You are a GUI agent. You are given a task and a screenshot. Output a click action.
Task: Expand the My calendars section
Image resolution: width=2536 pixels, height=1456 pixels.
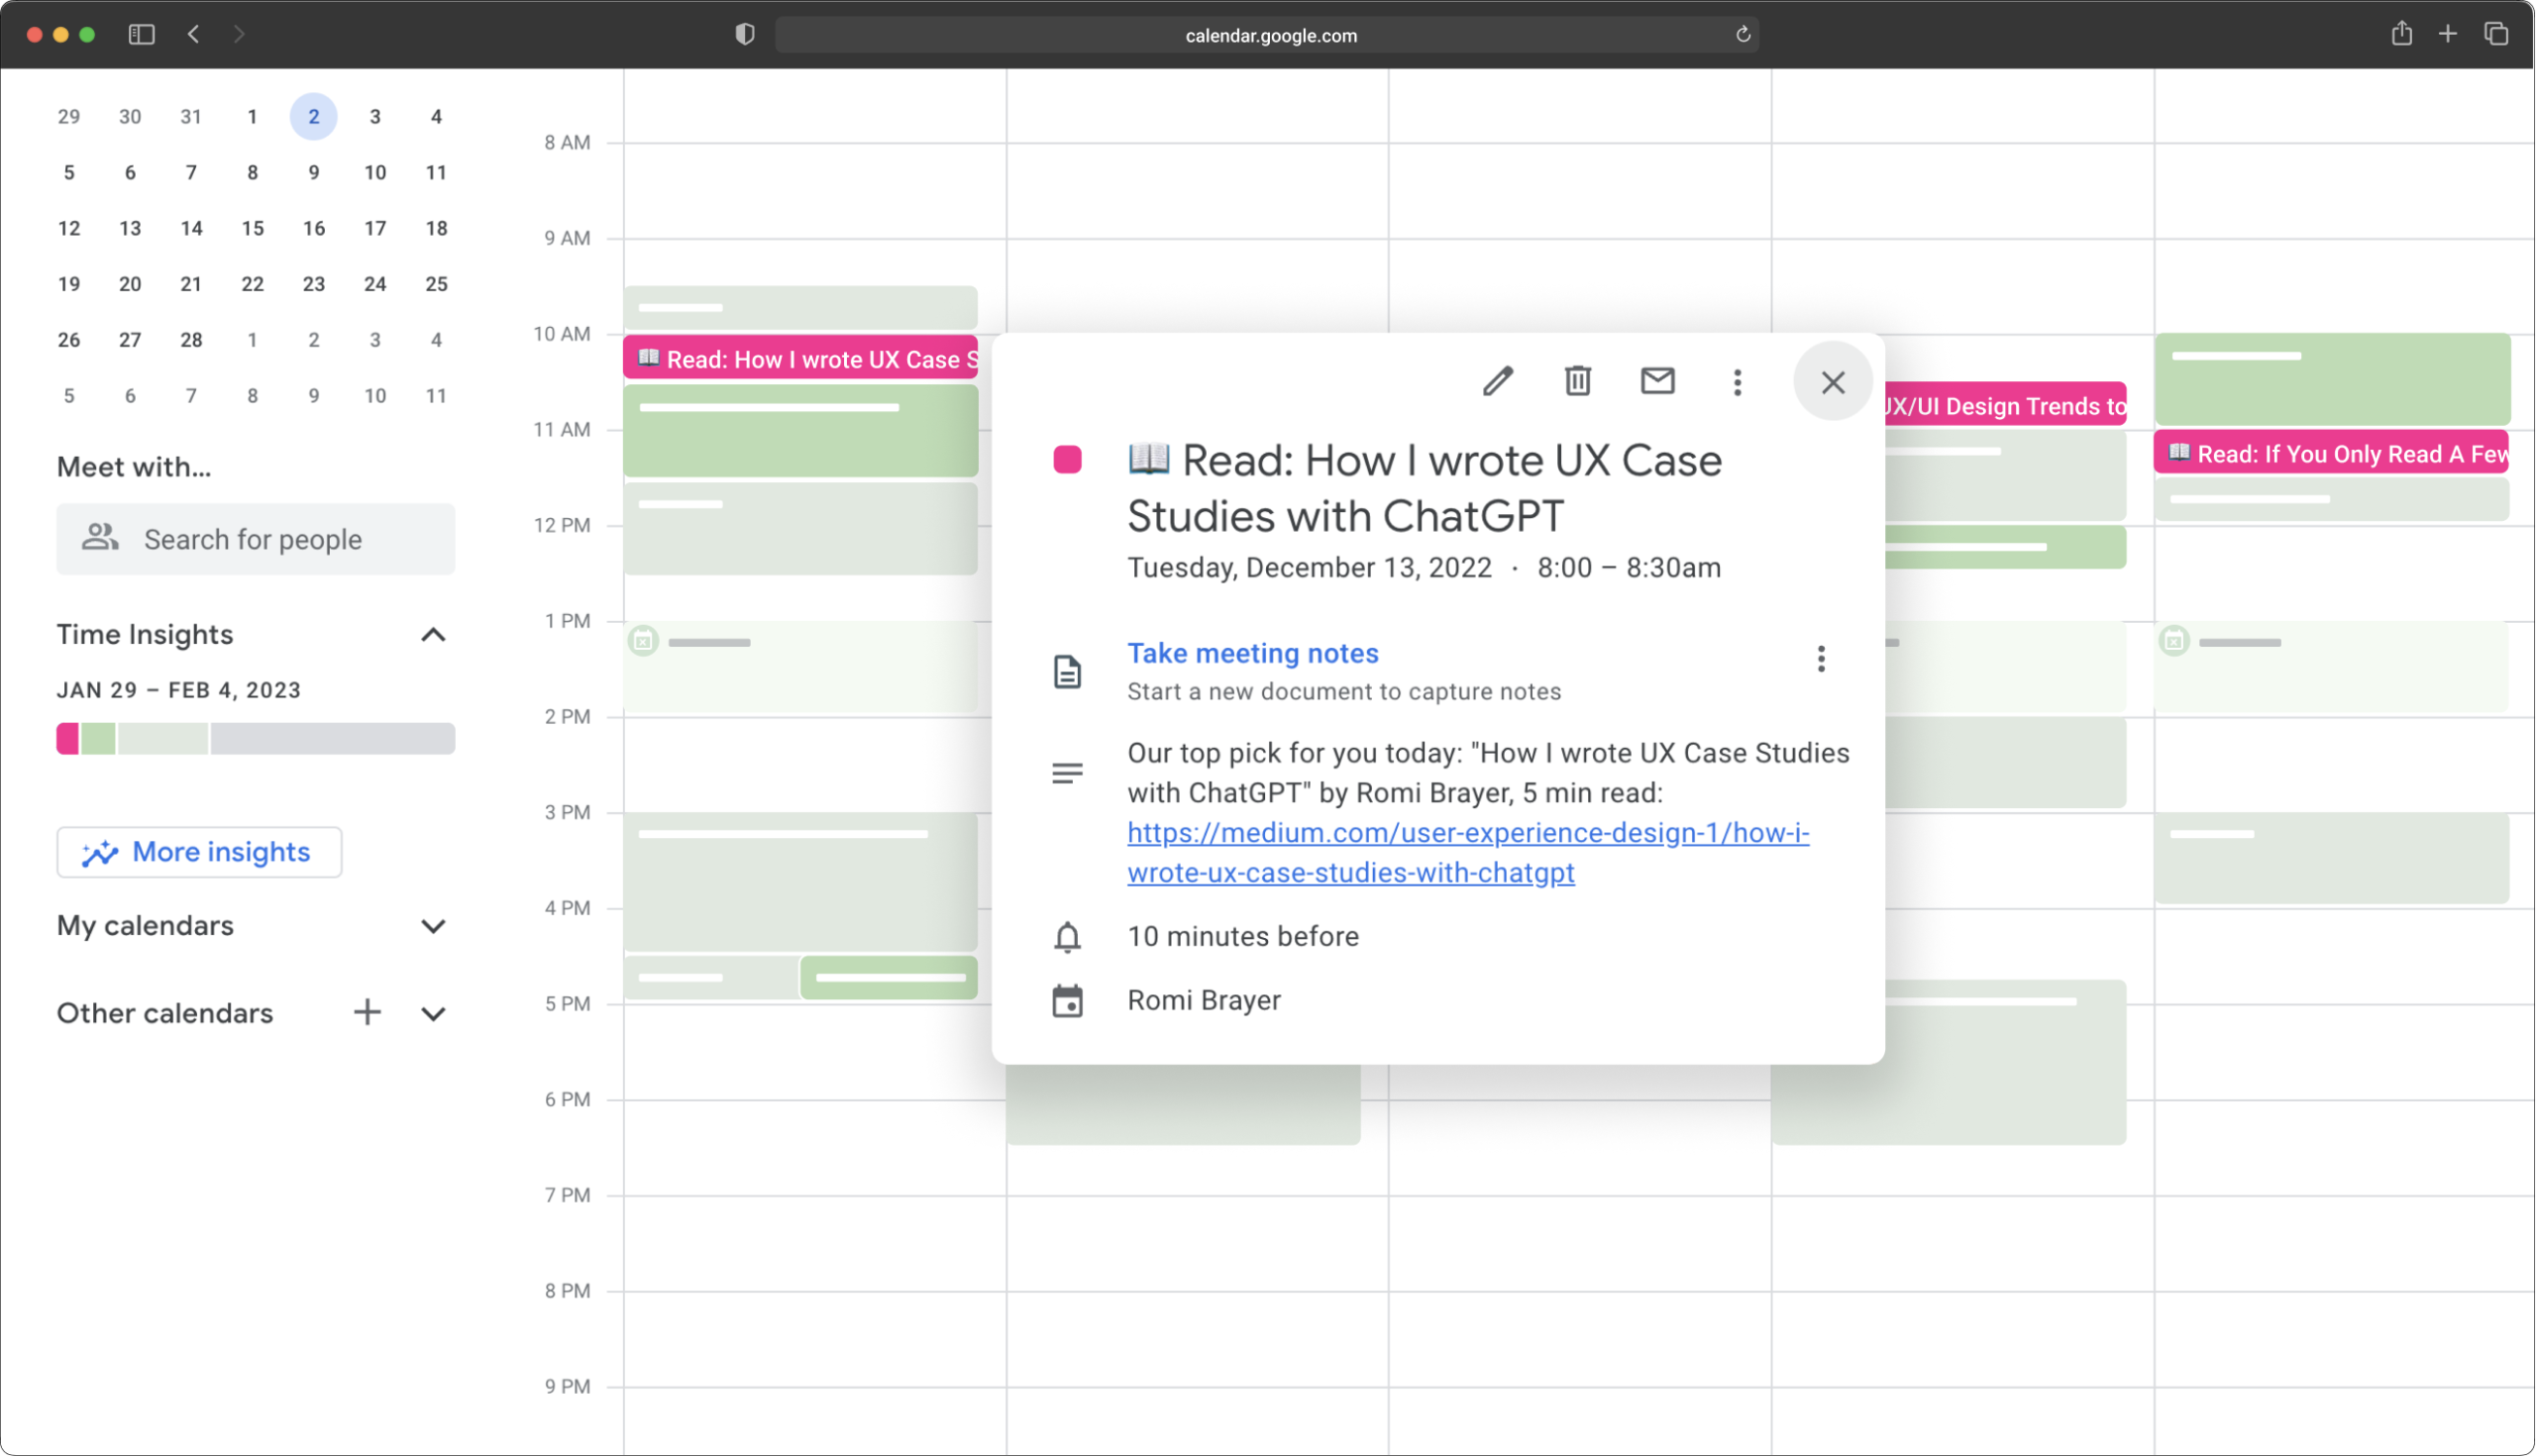(433, 926)
